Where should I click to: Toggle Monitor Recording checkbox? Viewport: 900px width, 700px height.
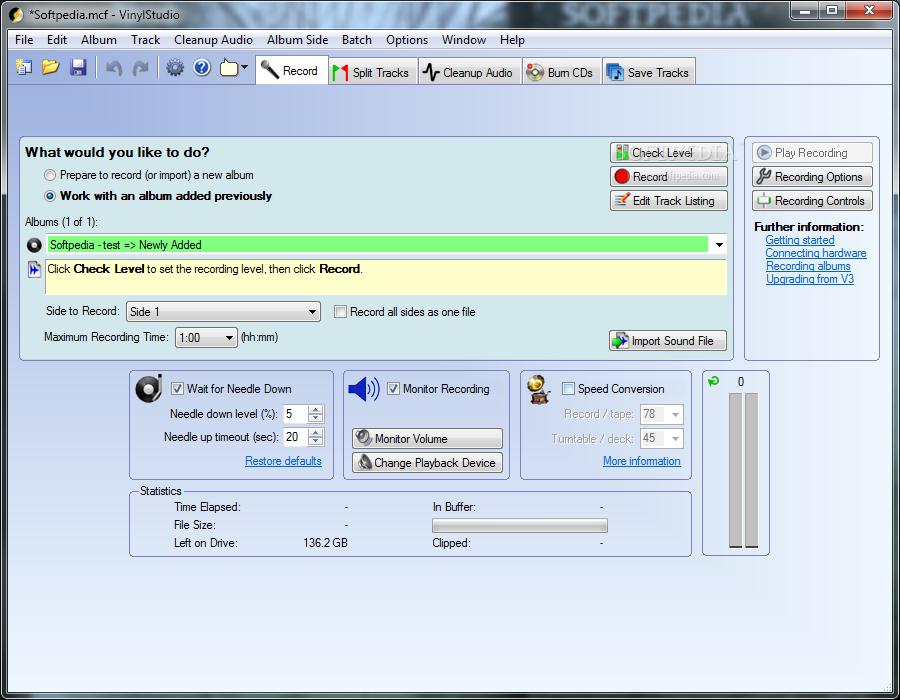tap(393, 388)
